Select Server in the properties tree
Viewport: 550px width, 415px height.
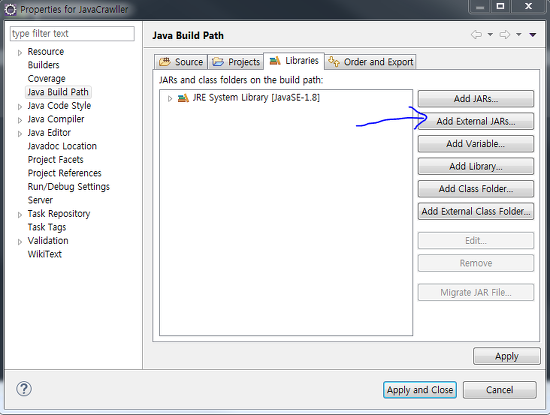[x=40, y=200]
